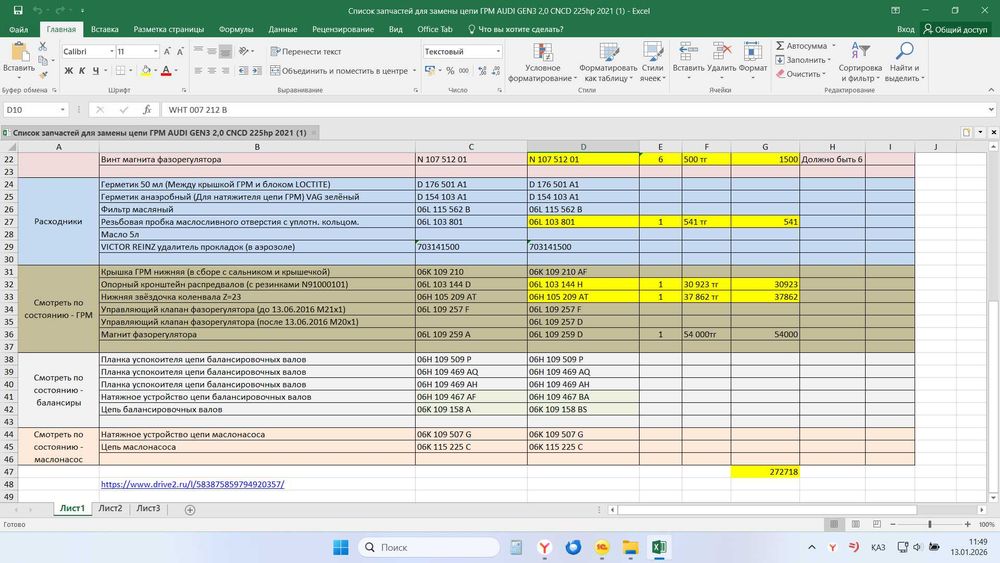Open the Текстовый number format dropdown
Viewport: 1000px width, 563px height.
[498, 52]
